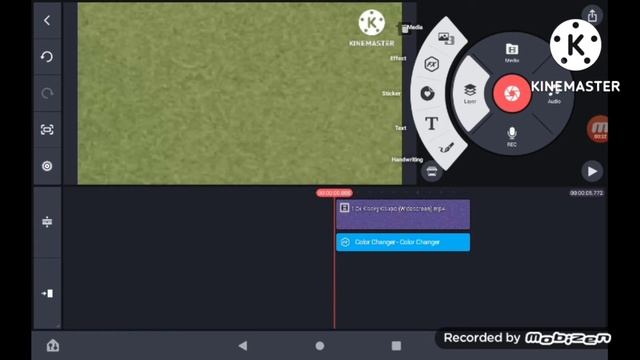Image resolution: width=640 pixels, height=360 pixels.
Task: Select the purple video clip on the timeline
Action: (x=403, y=214)
